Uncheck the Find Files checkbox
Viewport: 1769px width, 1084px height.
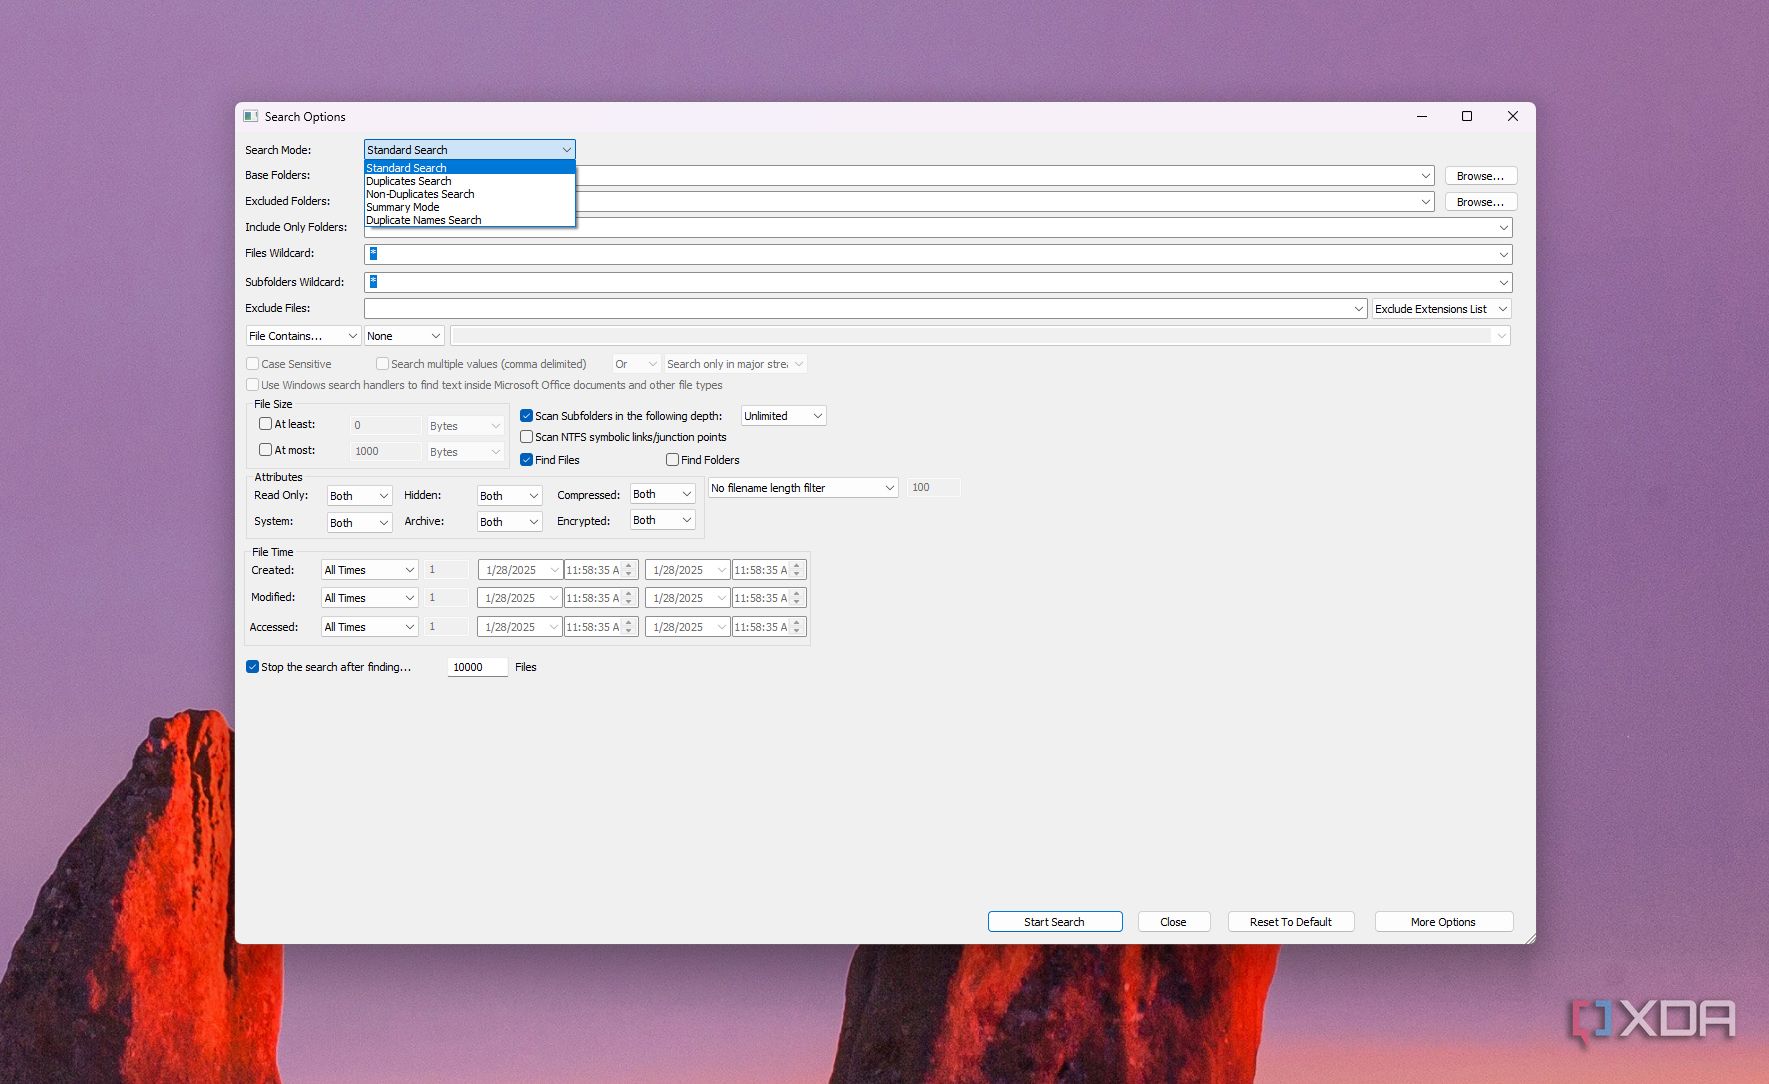point(527,459)
